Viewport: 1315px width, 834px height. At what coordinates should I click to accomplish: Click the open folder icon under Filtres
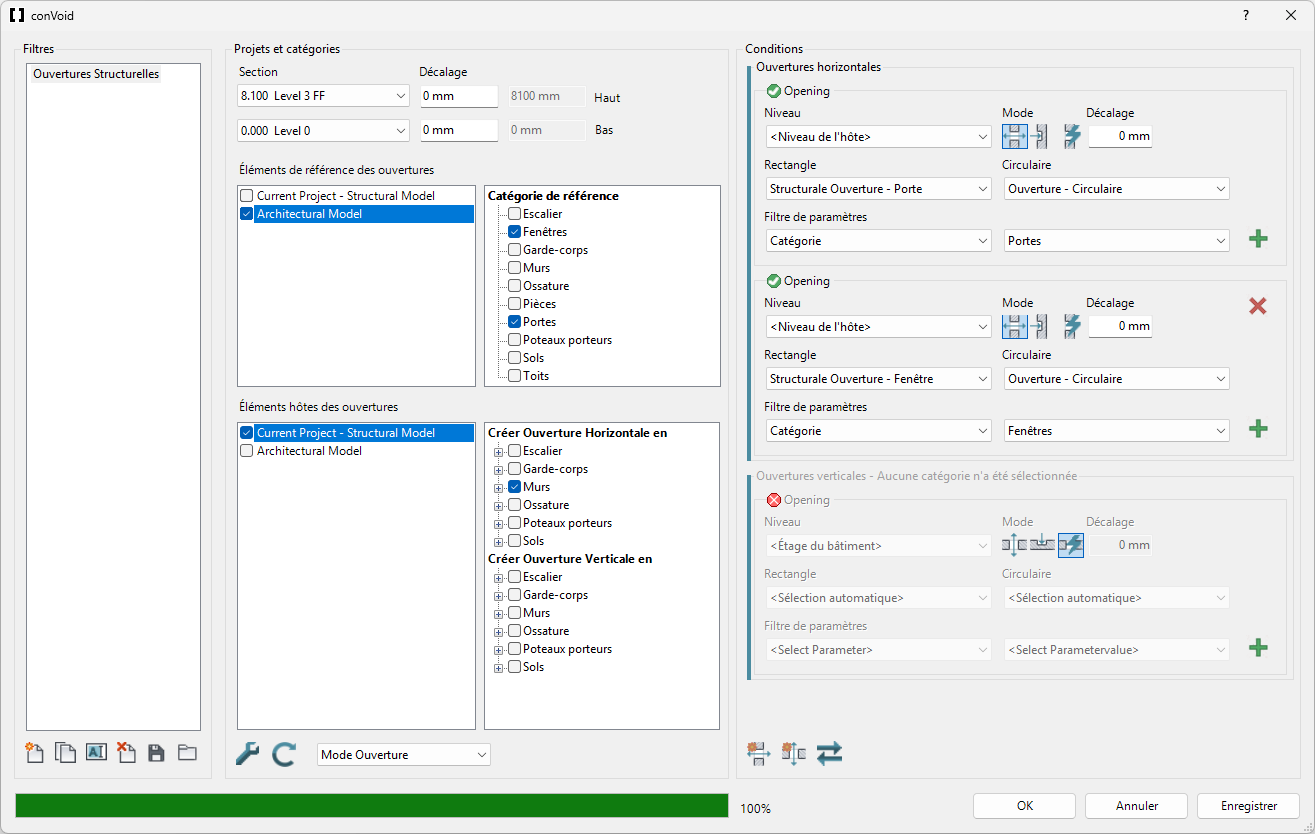click(187, 753)
